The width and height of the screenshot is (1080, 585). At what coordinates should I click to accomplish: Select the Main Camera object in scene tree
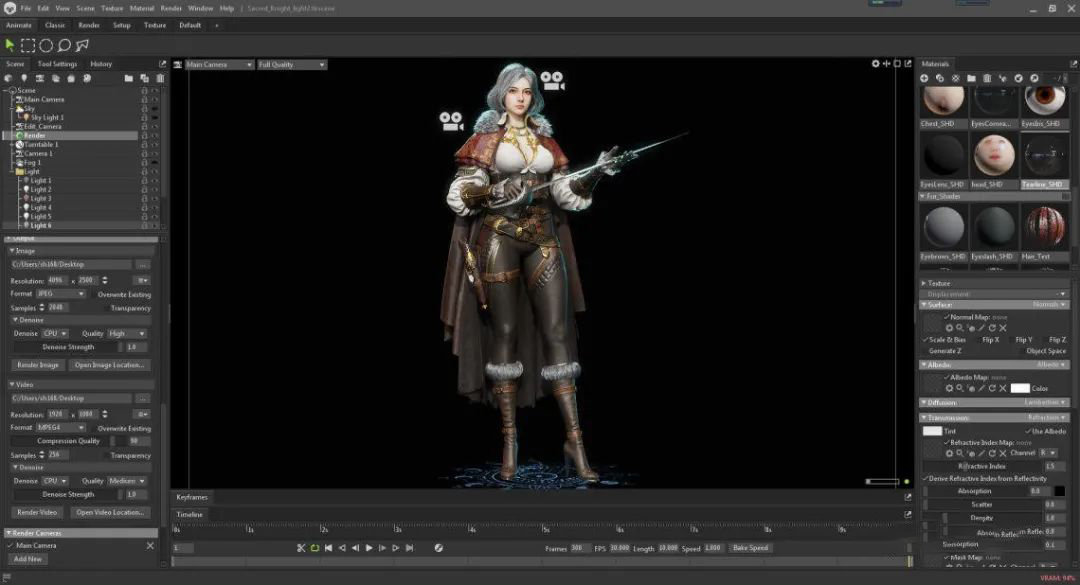pyautogui.click(x=43, y=99)
